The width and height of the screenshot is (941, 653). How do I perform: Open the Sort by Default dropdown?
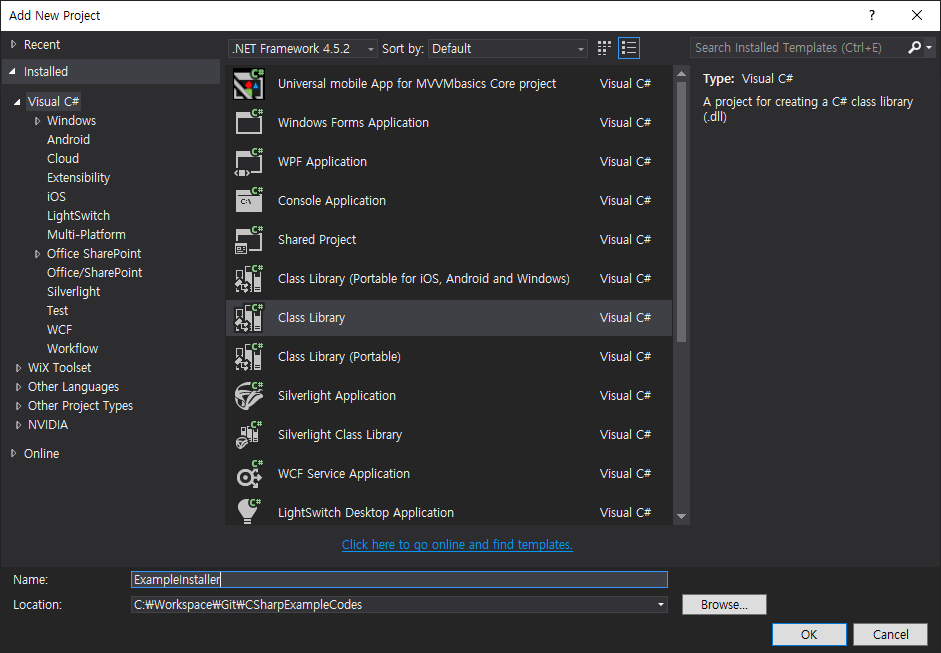pyautogui.click(x=508, y=49)
